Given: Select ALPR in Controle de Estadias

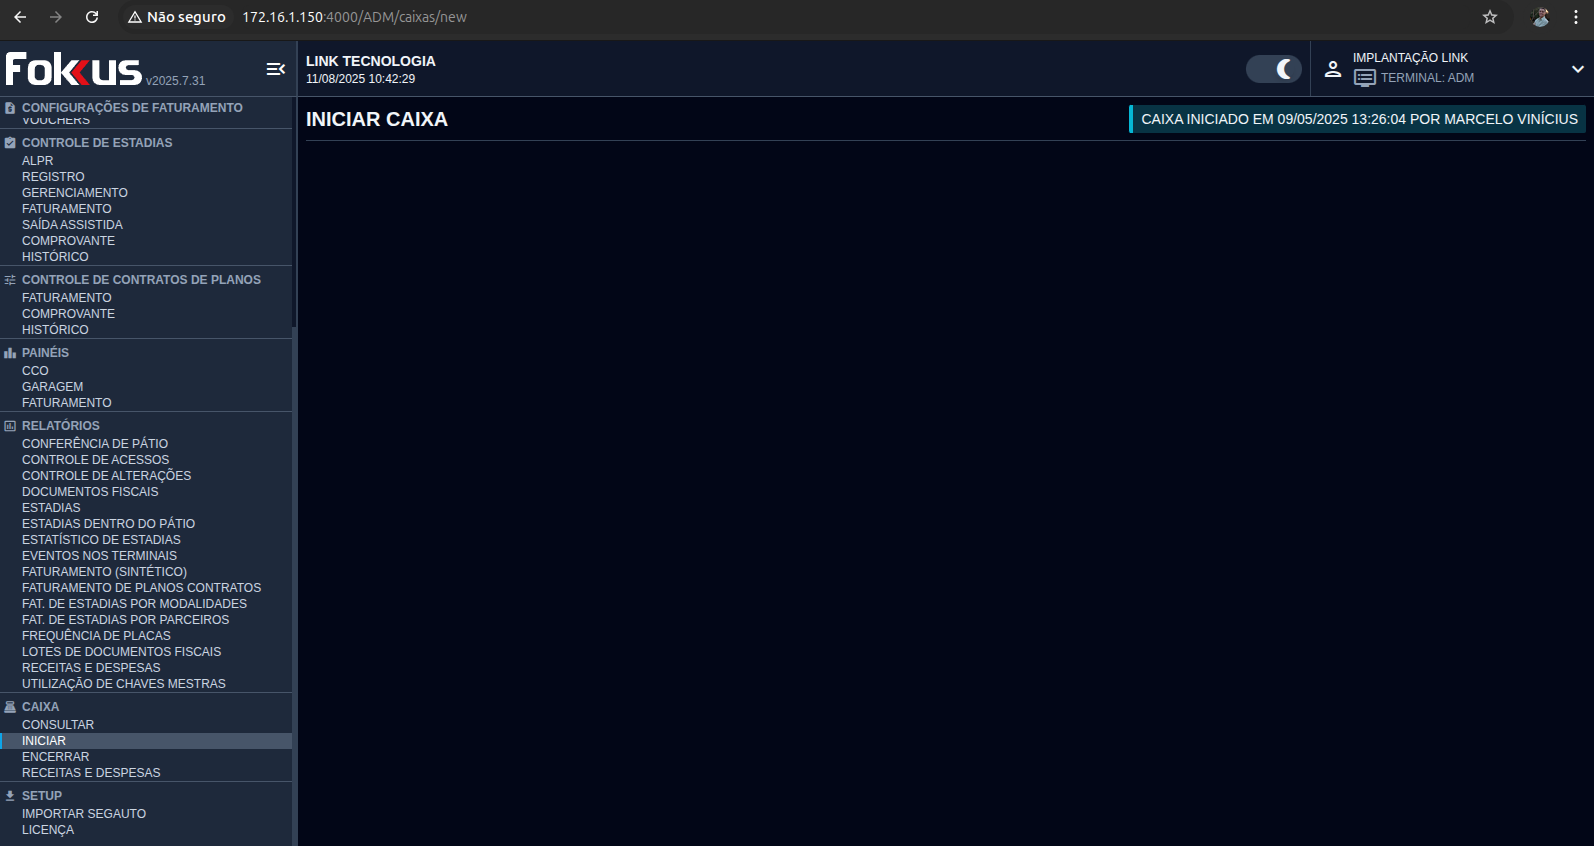Looking at the screenshot, I should coord(38,161).
